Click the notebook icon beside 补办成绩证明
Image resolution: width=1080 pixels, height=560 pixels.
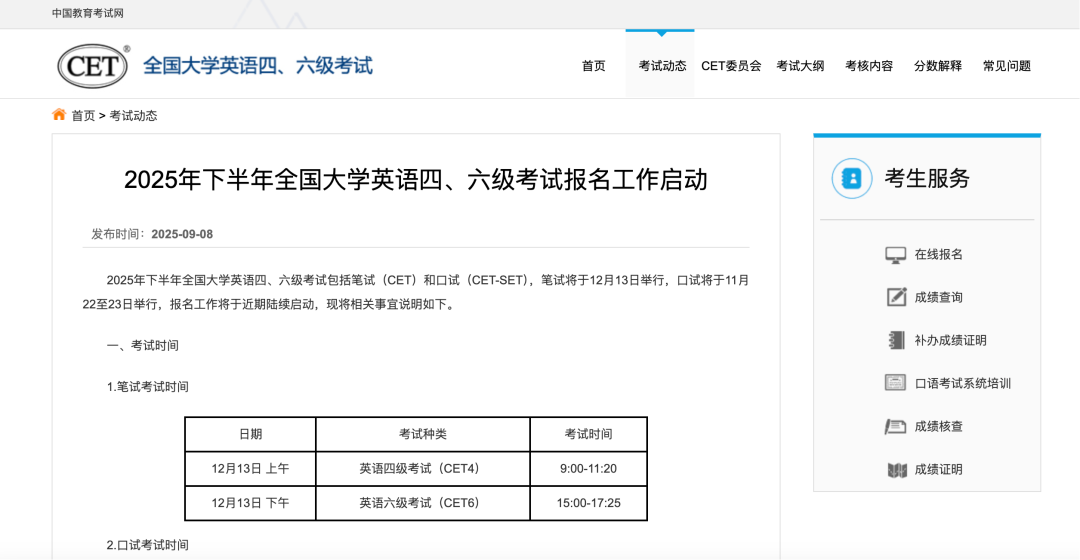(x=895, y=340)
